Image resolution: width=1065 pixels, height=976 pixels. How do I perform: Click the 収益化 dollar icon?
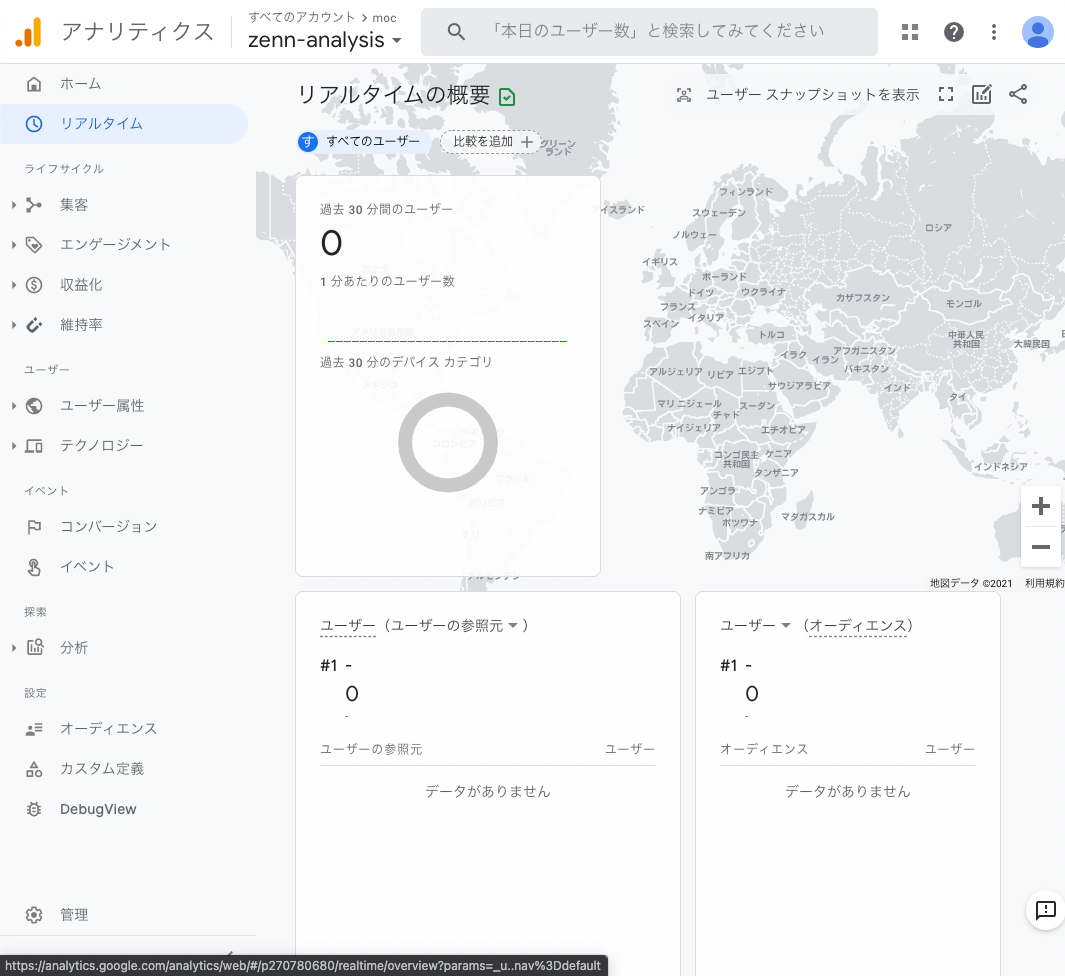click(34, 285)
